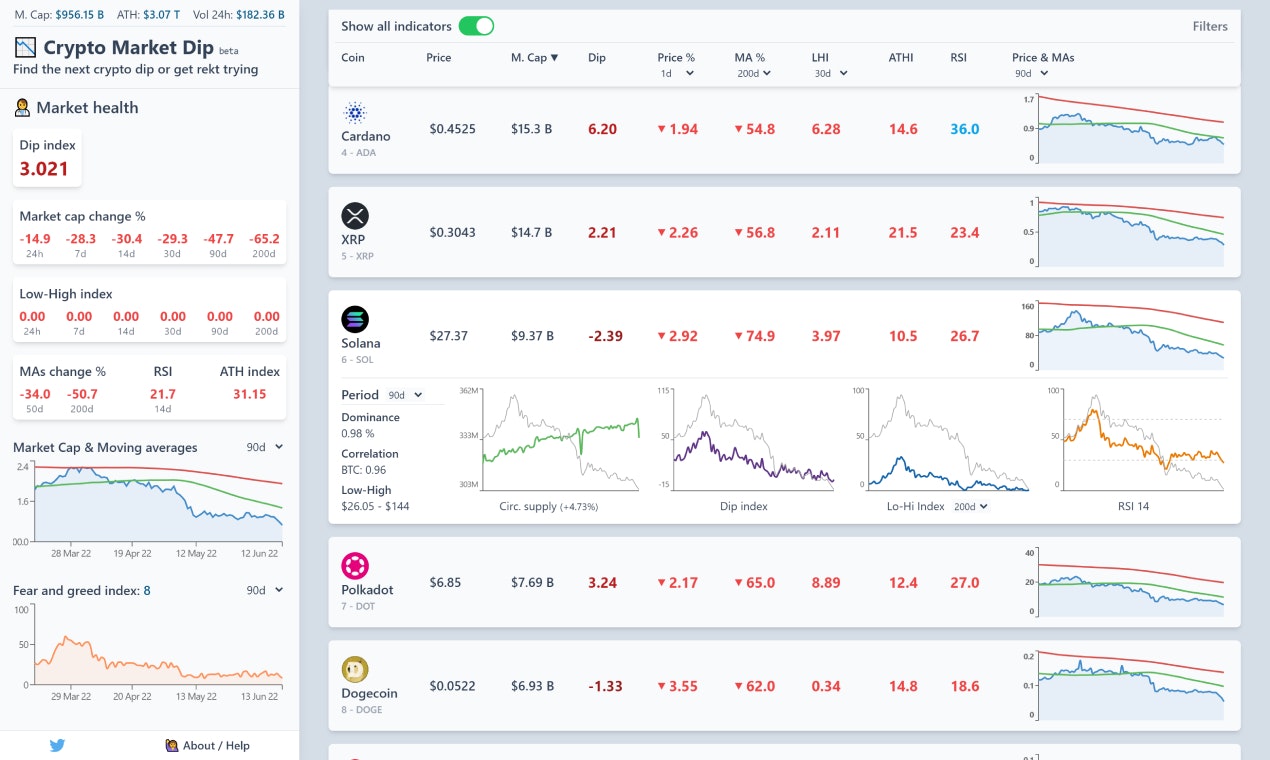Image resolution: width=1270 pixels, height=760 pixels.
Task: Click Dogecoin price change 3.55
Action: [677, 686]
